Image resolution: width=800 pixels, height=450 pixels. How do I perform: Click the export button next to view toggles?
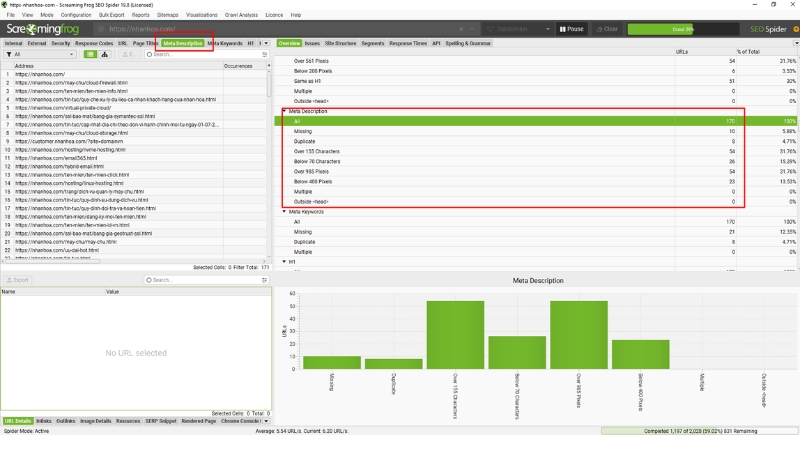[129, 54]
